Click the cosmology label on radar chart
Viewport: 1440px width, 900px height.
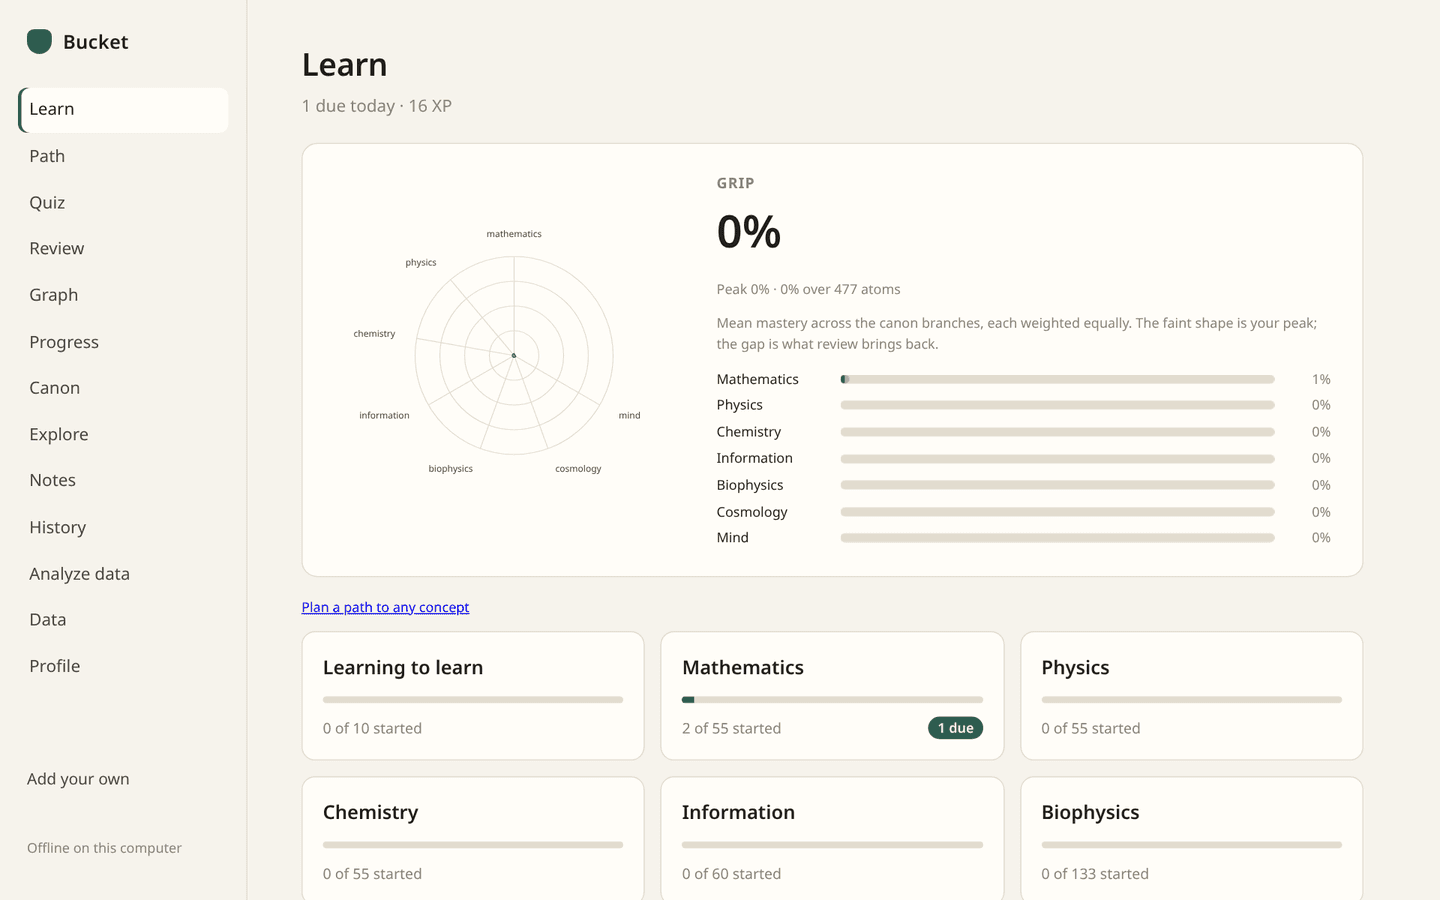pyautogui.click(x=578, y=469)
